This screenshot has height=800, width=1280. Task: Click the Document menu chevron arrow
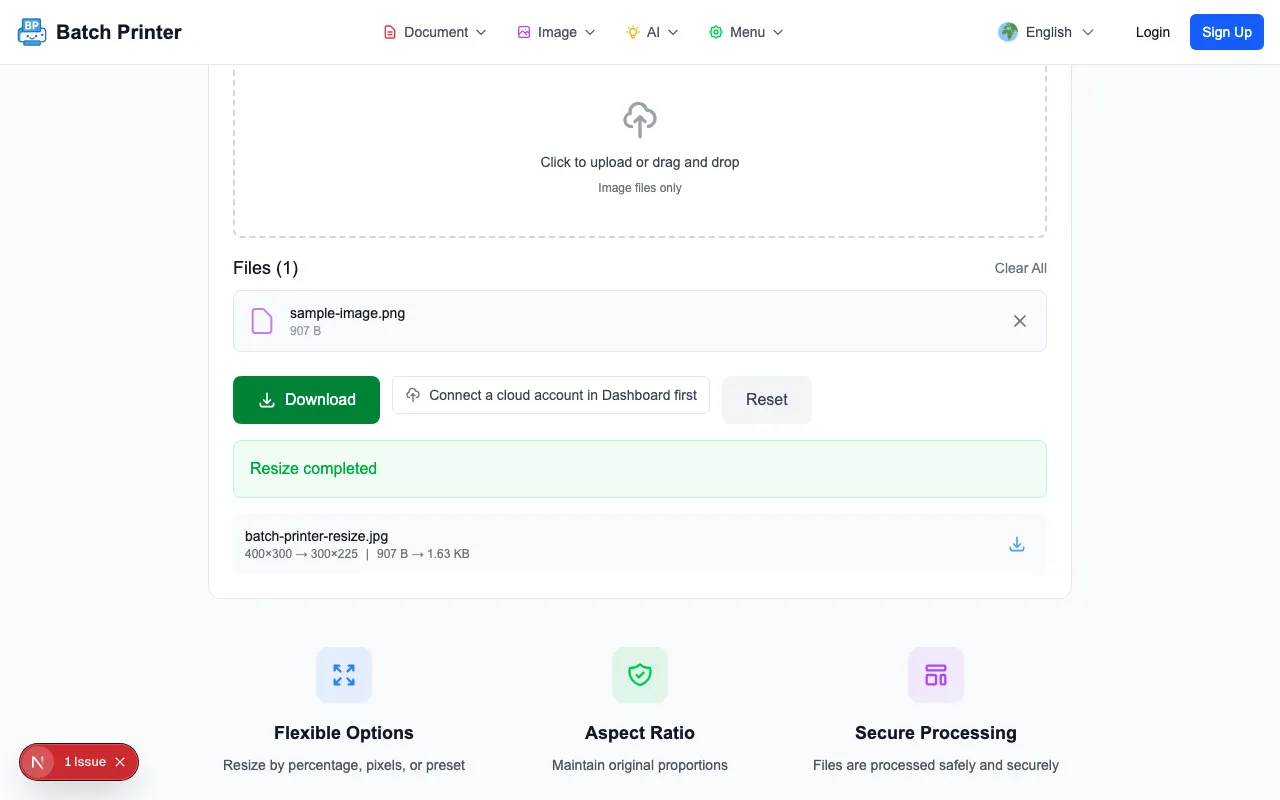(x=481, y=32)
